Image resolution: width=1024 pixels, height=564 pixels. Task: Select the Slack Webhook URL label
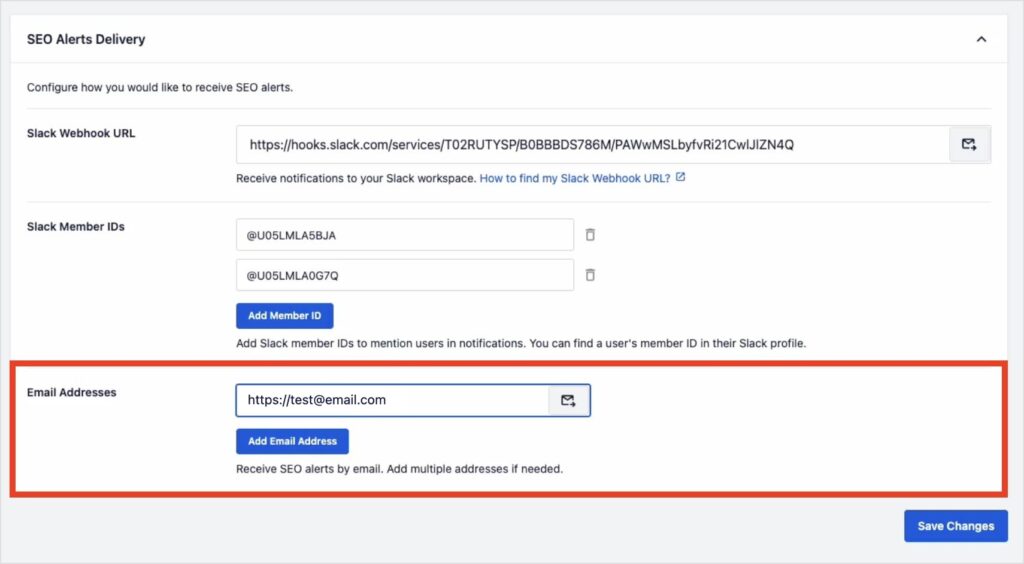(x=81, y=133)
